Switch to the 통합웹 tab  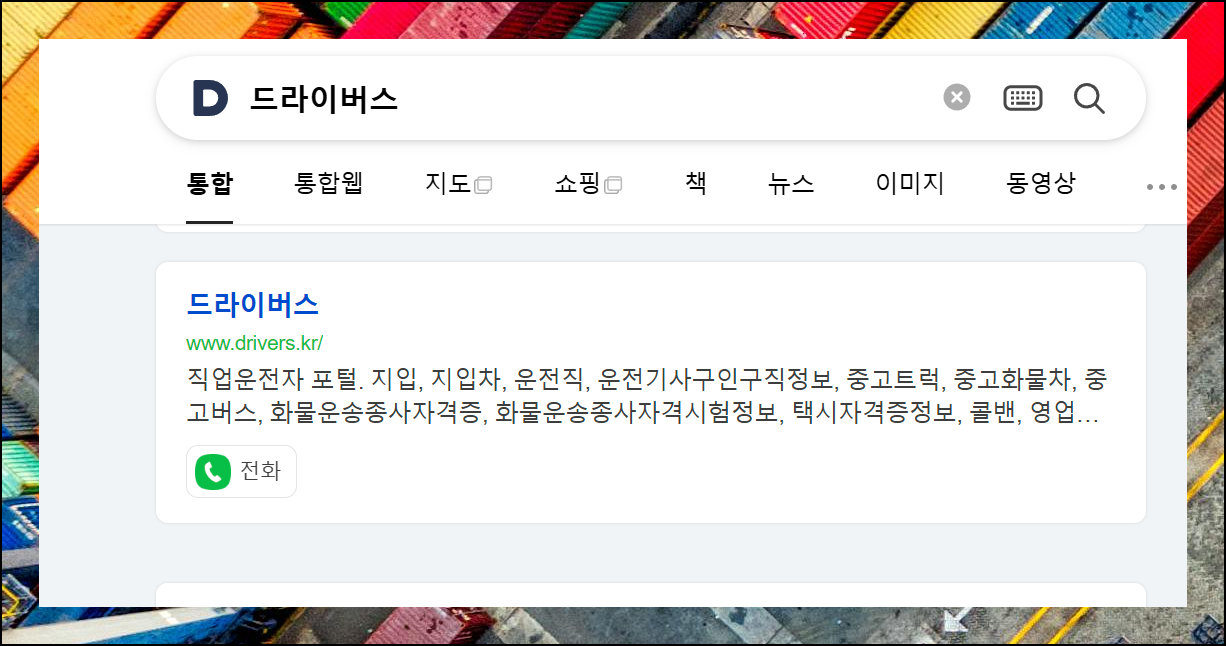click(328, 184)
